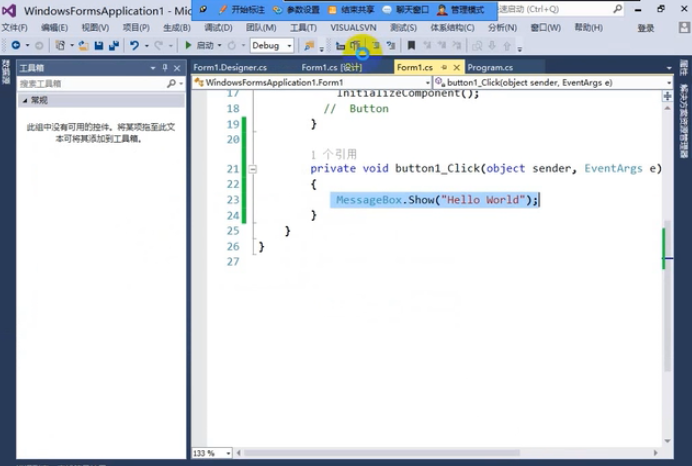Click the user account icon beside 登录
The width and height of the screenshot is (692, 466).
point(684,27)
